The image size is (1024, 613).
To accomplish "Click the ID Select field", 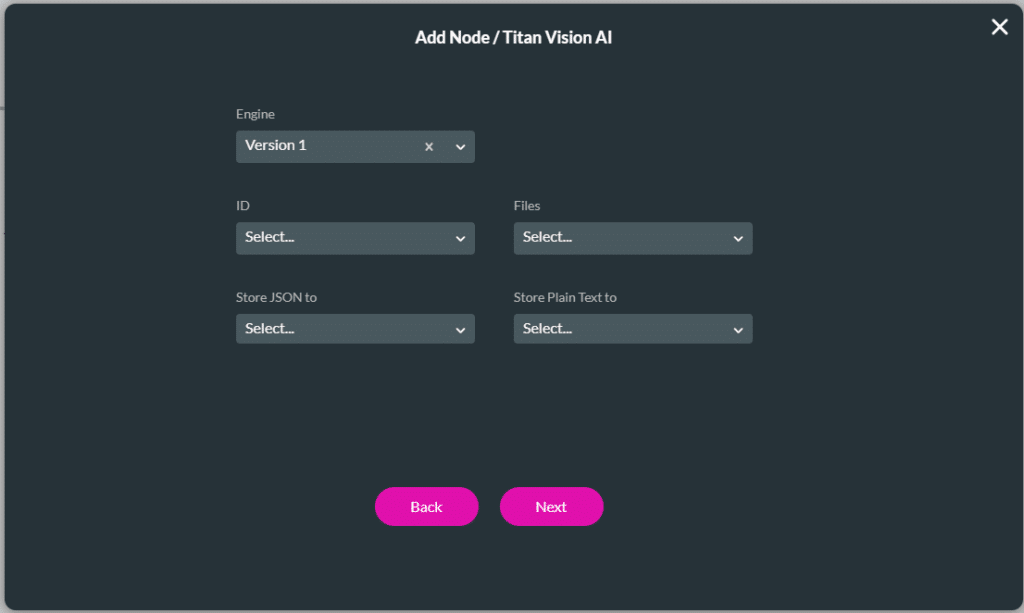I will coord(340,238).
